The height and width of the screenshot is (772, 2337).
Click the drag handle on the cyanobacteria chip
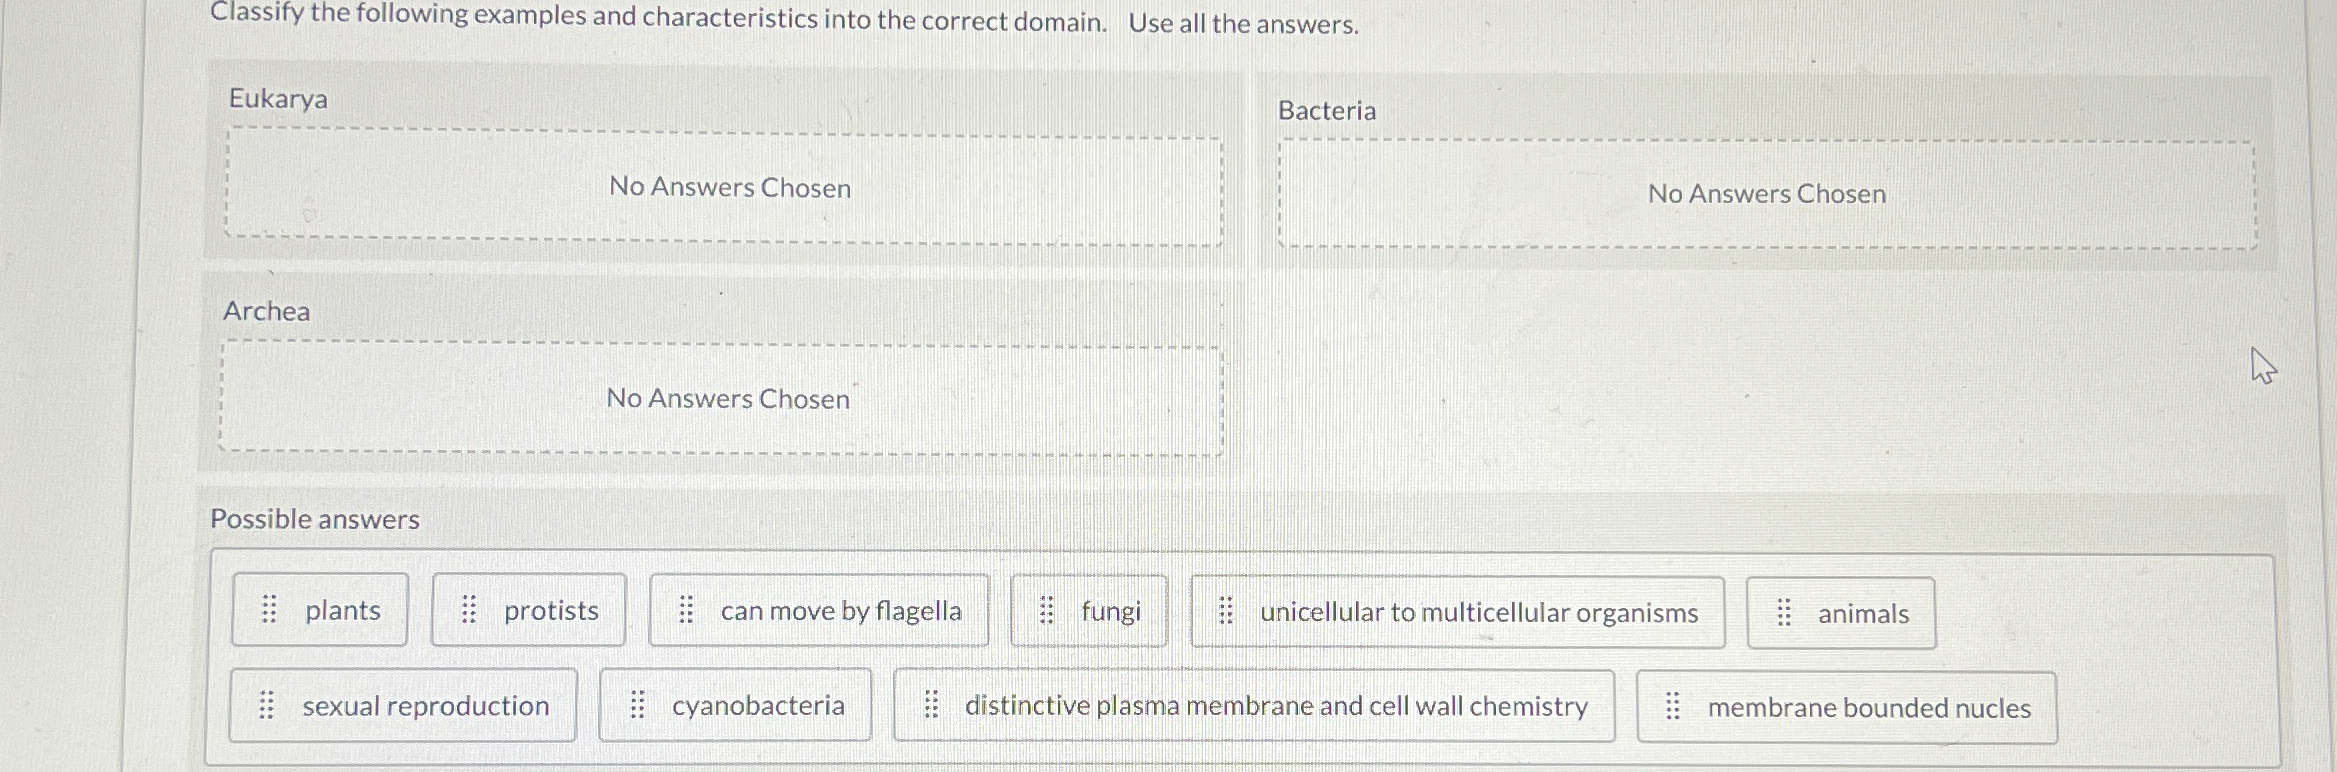(x=638, y=705)
